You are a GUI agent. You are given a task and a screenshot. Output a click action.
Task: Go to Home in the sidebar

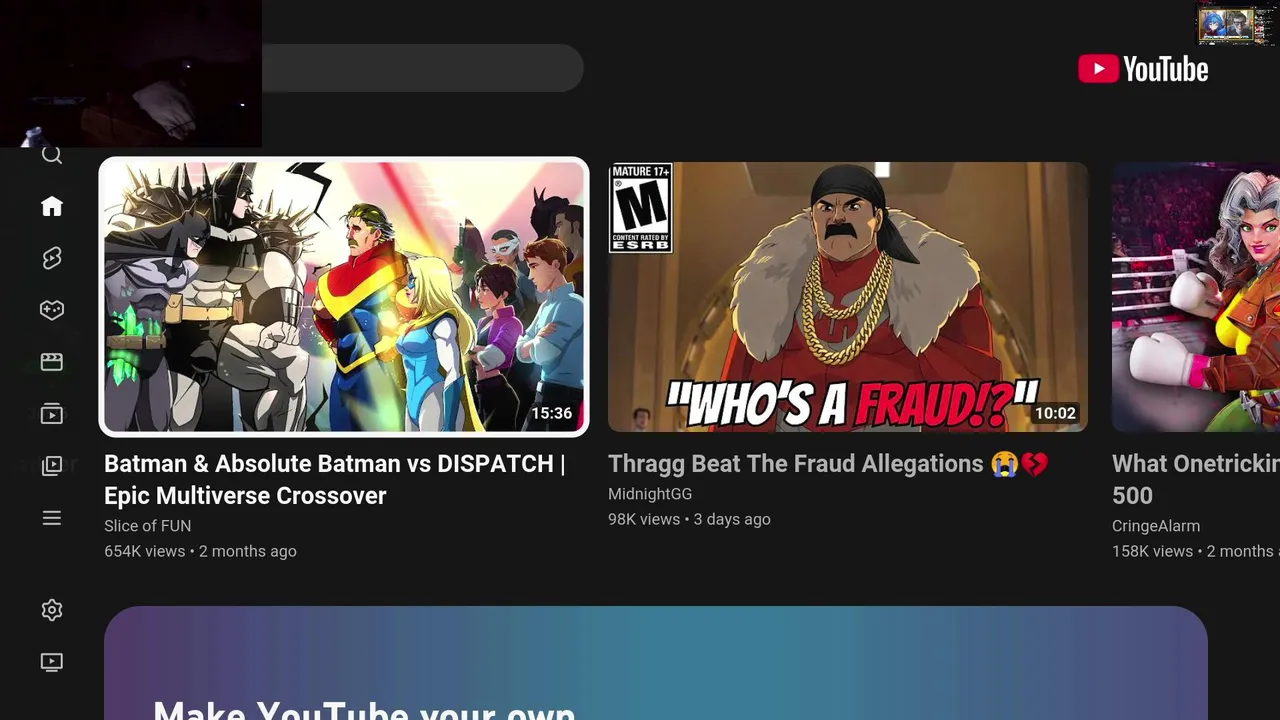coord(52,206)
